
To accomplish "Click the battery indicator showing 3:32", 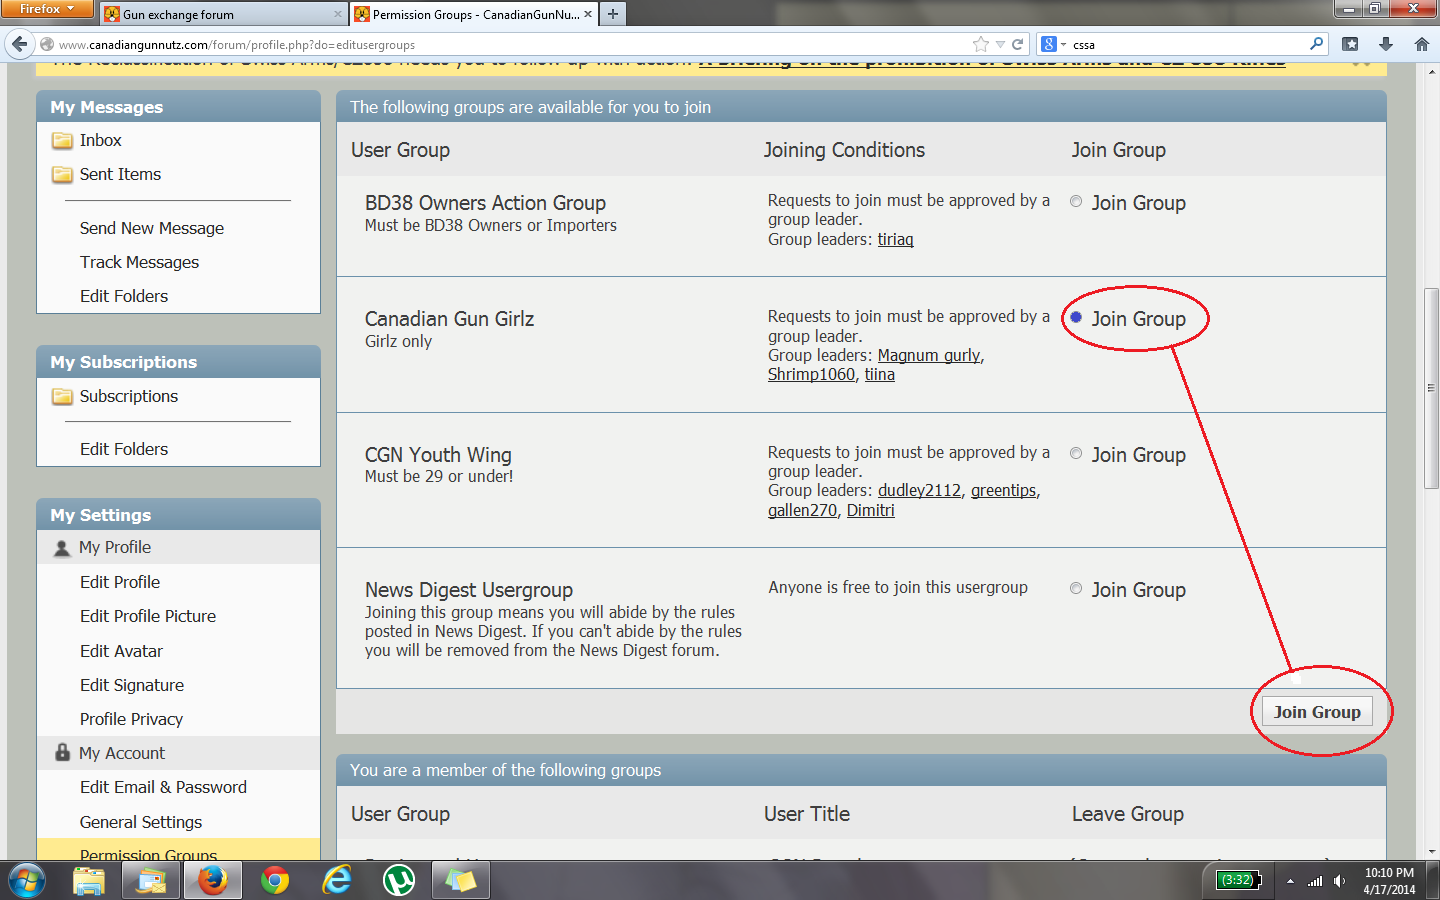I will click(1239, 880).
